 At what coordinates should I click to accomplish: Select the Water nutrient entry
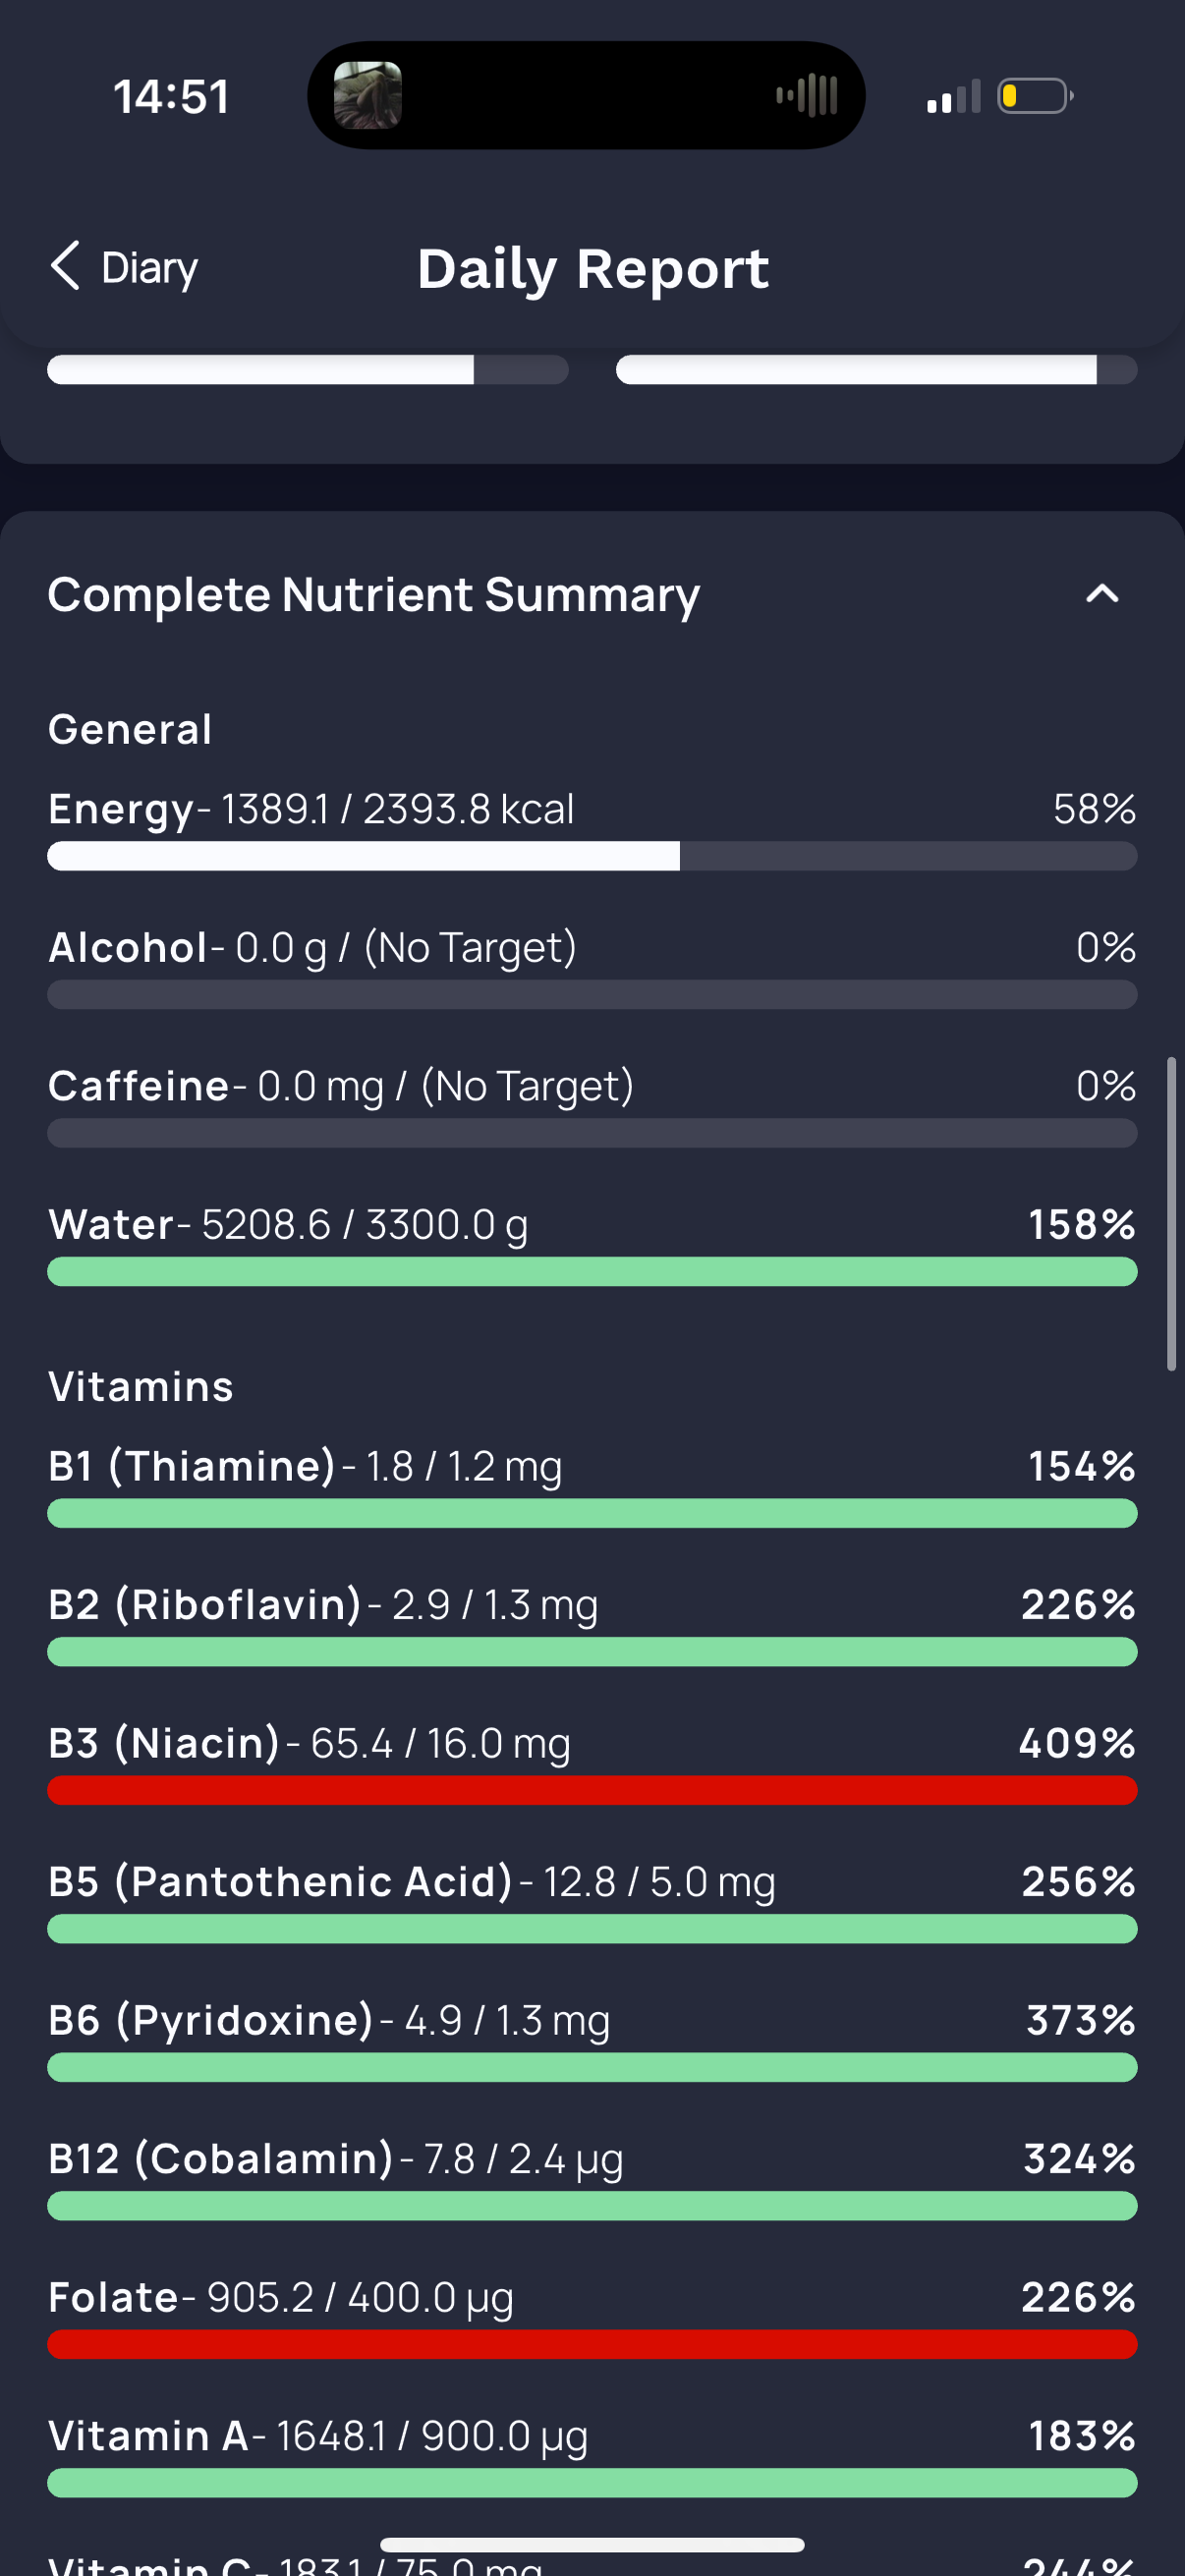tap(592, 1244)
